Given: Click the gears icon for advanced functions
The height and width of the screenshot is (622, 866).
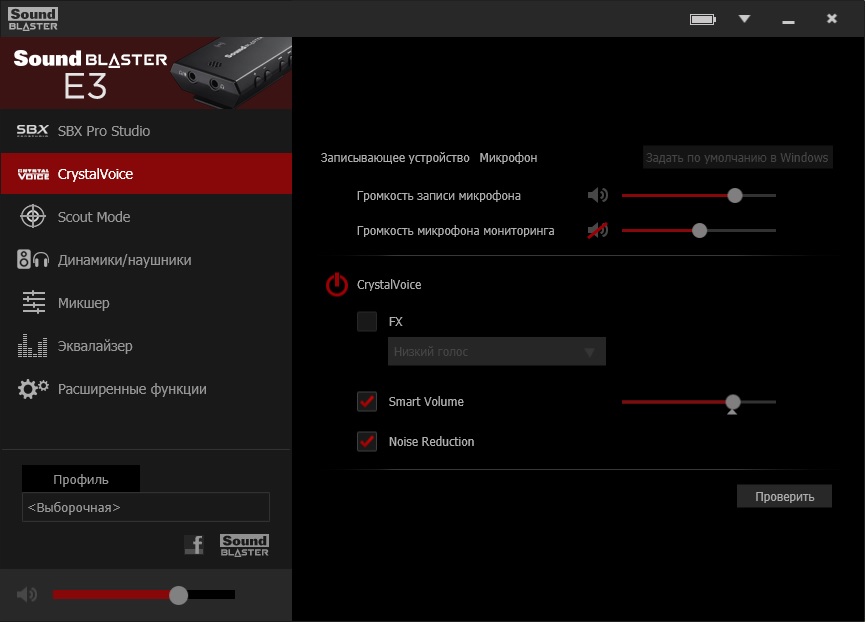Looking at the screenshot, I should point(33,389).
